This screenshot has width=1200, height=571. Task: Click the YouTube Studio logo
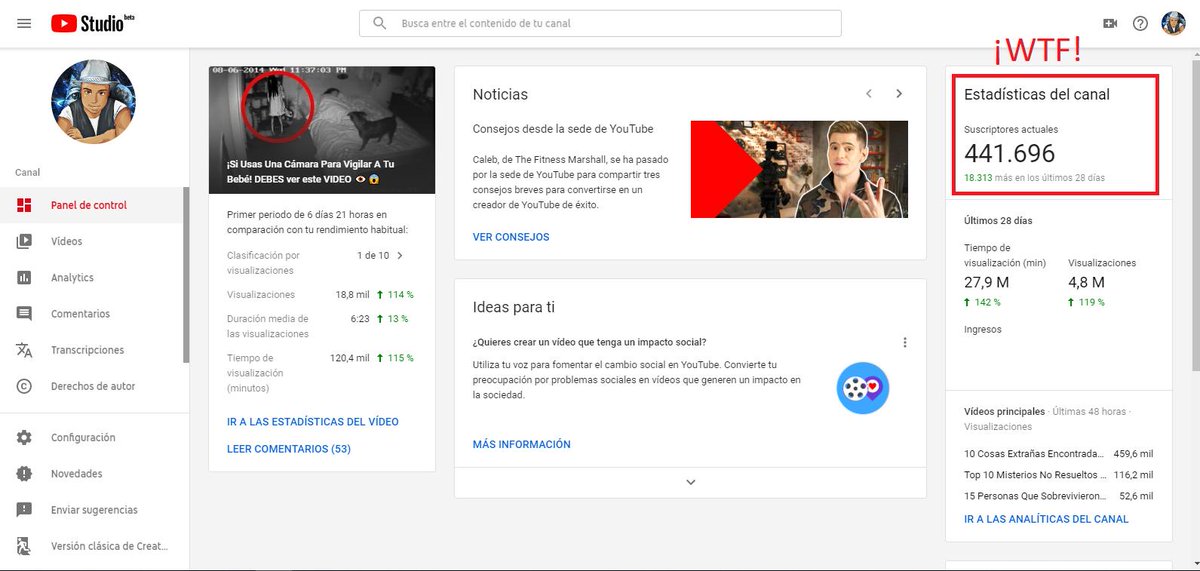[x=93, y=23]
